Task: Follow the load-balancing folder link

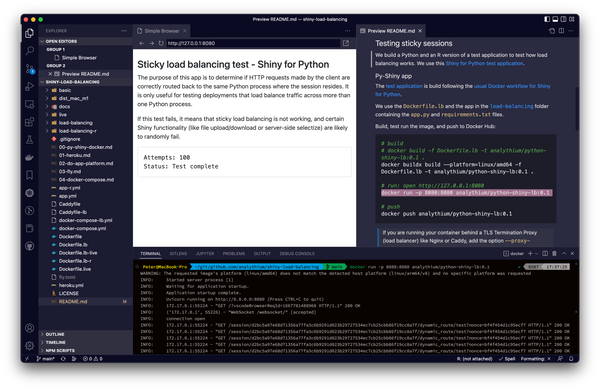Action: click(512, 106)
